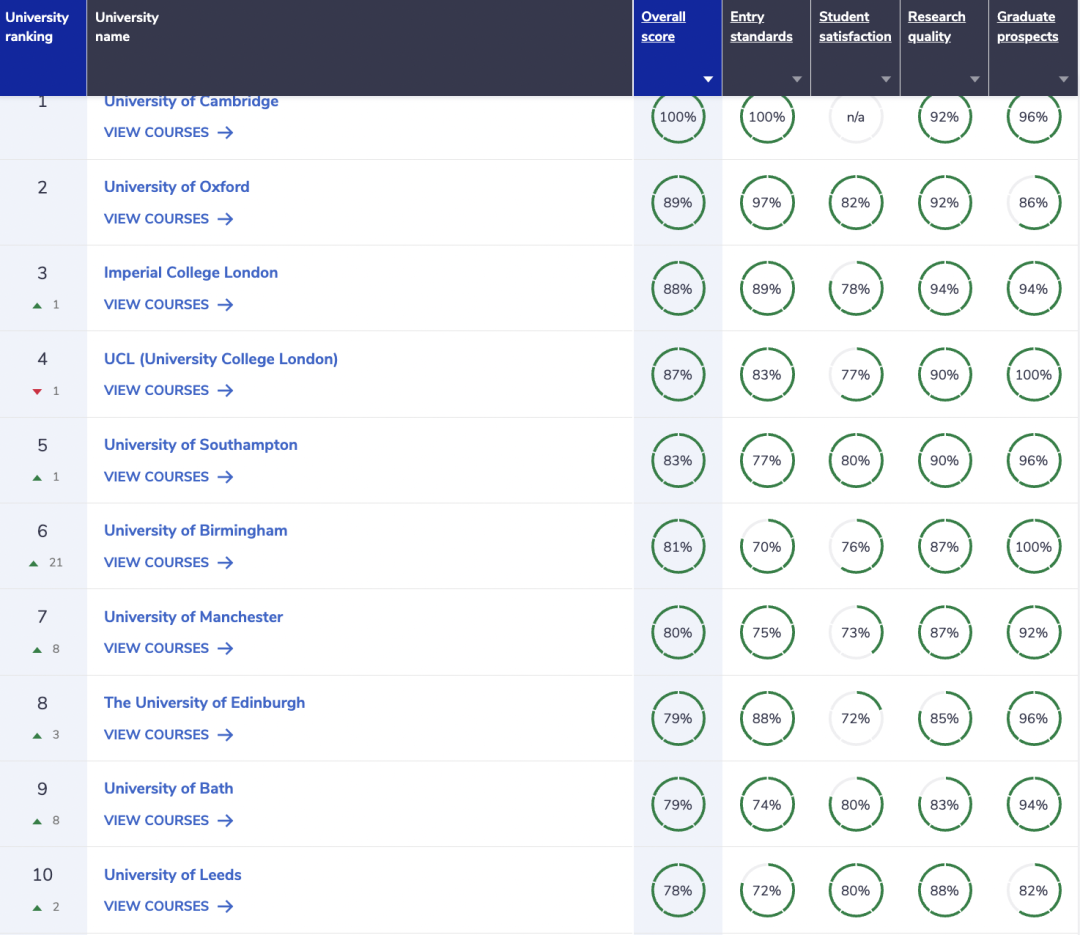This screenshot has height=935, width=1080.
Task: Click Edinburgh's 88% entry standards circle
Action: [x=766, y=719]
